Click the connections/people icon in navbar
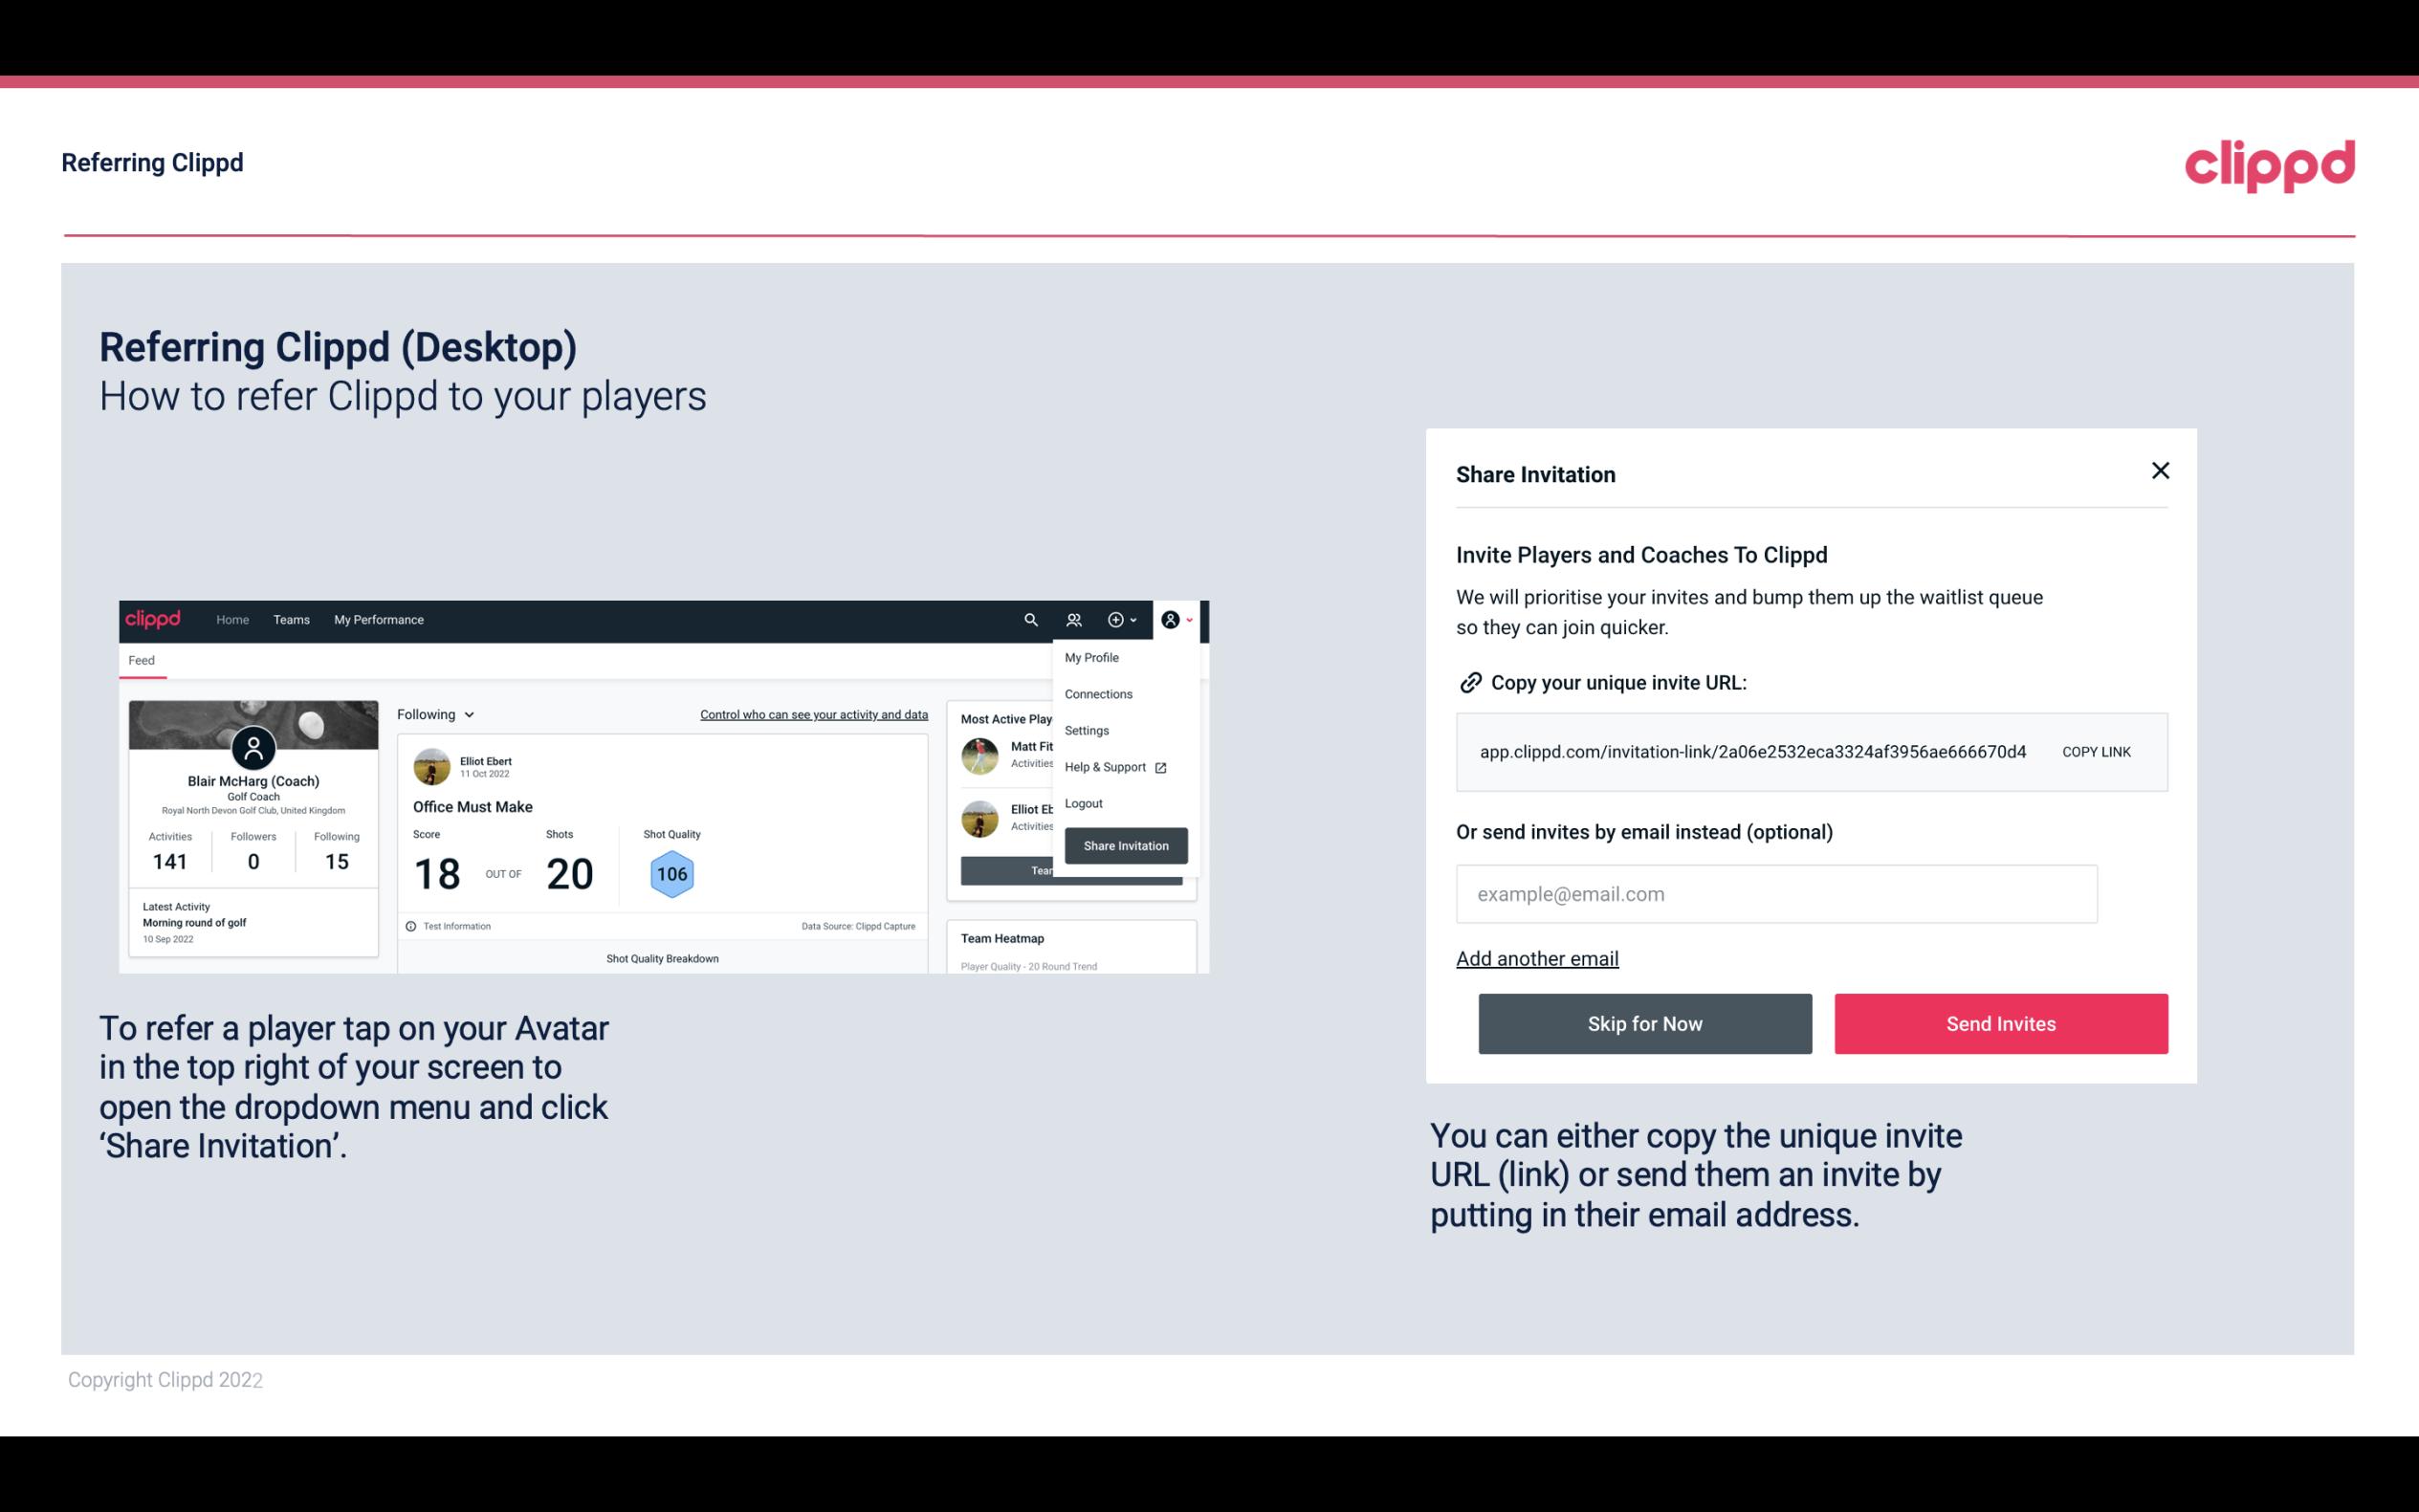 coord(1074,619)
